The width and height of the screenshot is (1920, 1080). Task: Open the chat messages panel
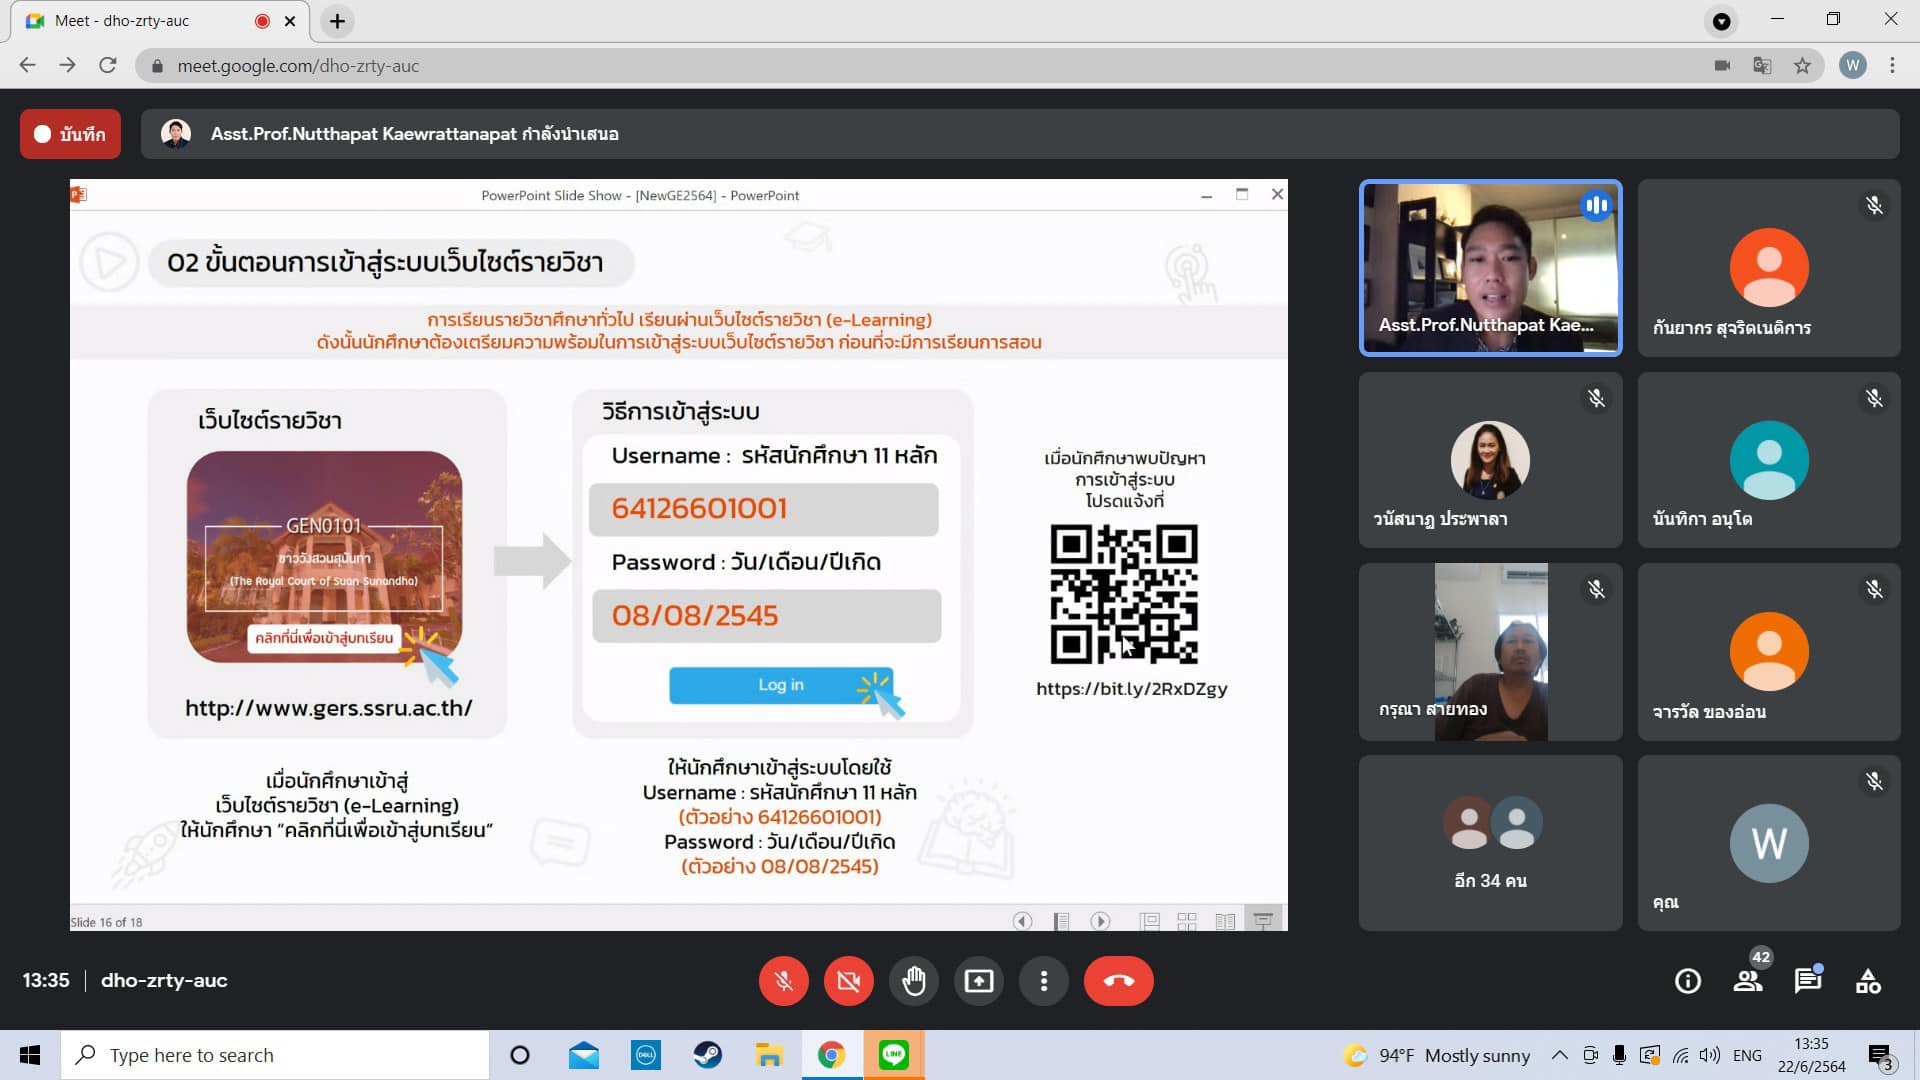pyautogui.click(x=1807, y=981)
